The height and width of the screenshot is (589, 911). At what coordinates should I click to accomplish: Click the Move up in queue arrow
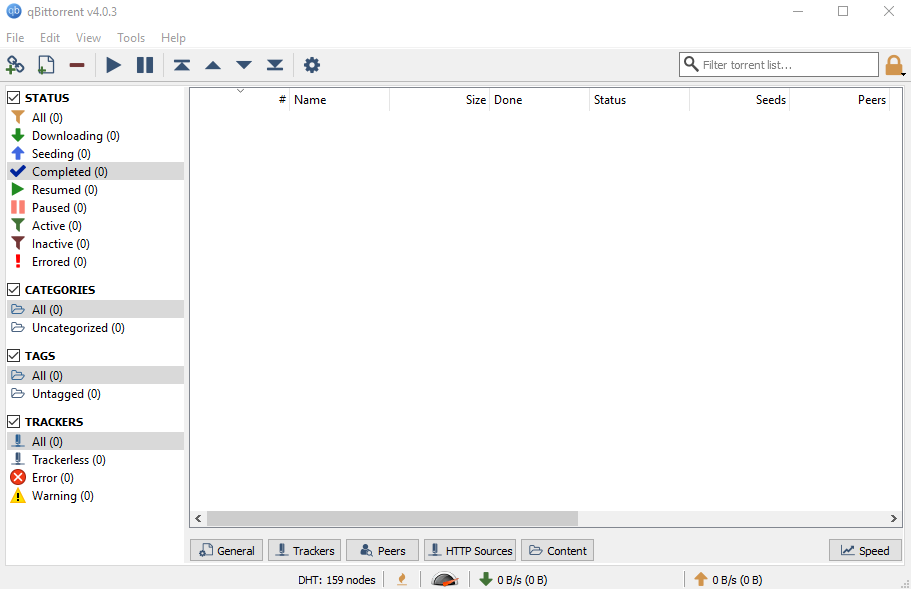[213, 65]
